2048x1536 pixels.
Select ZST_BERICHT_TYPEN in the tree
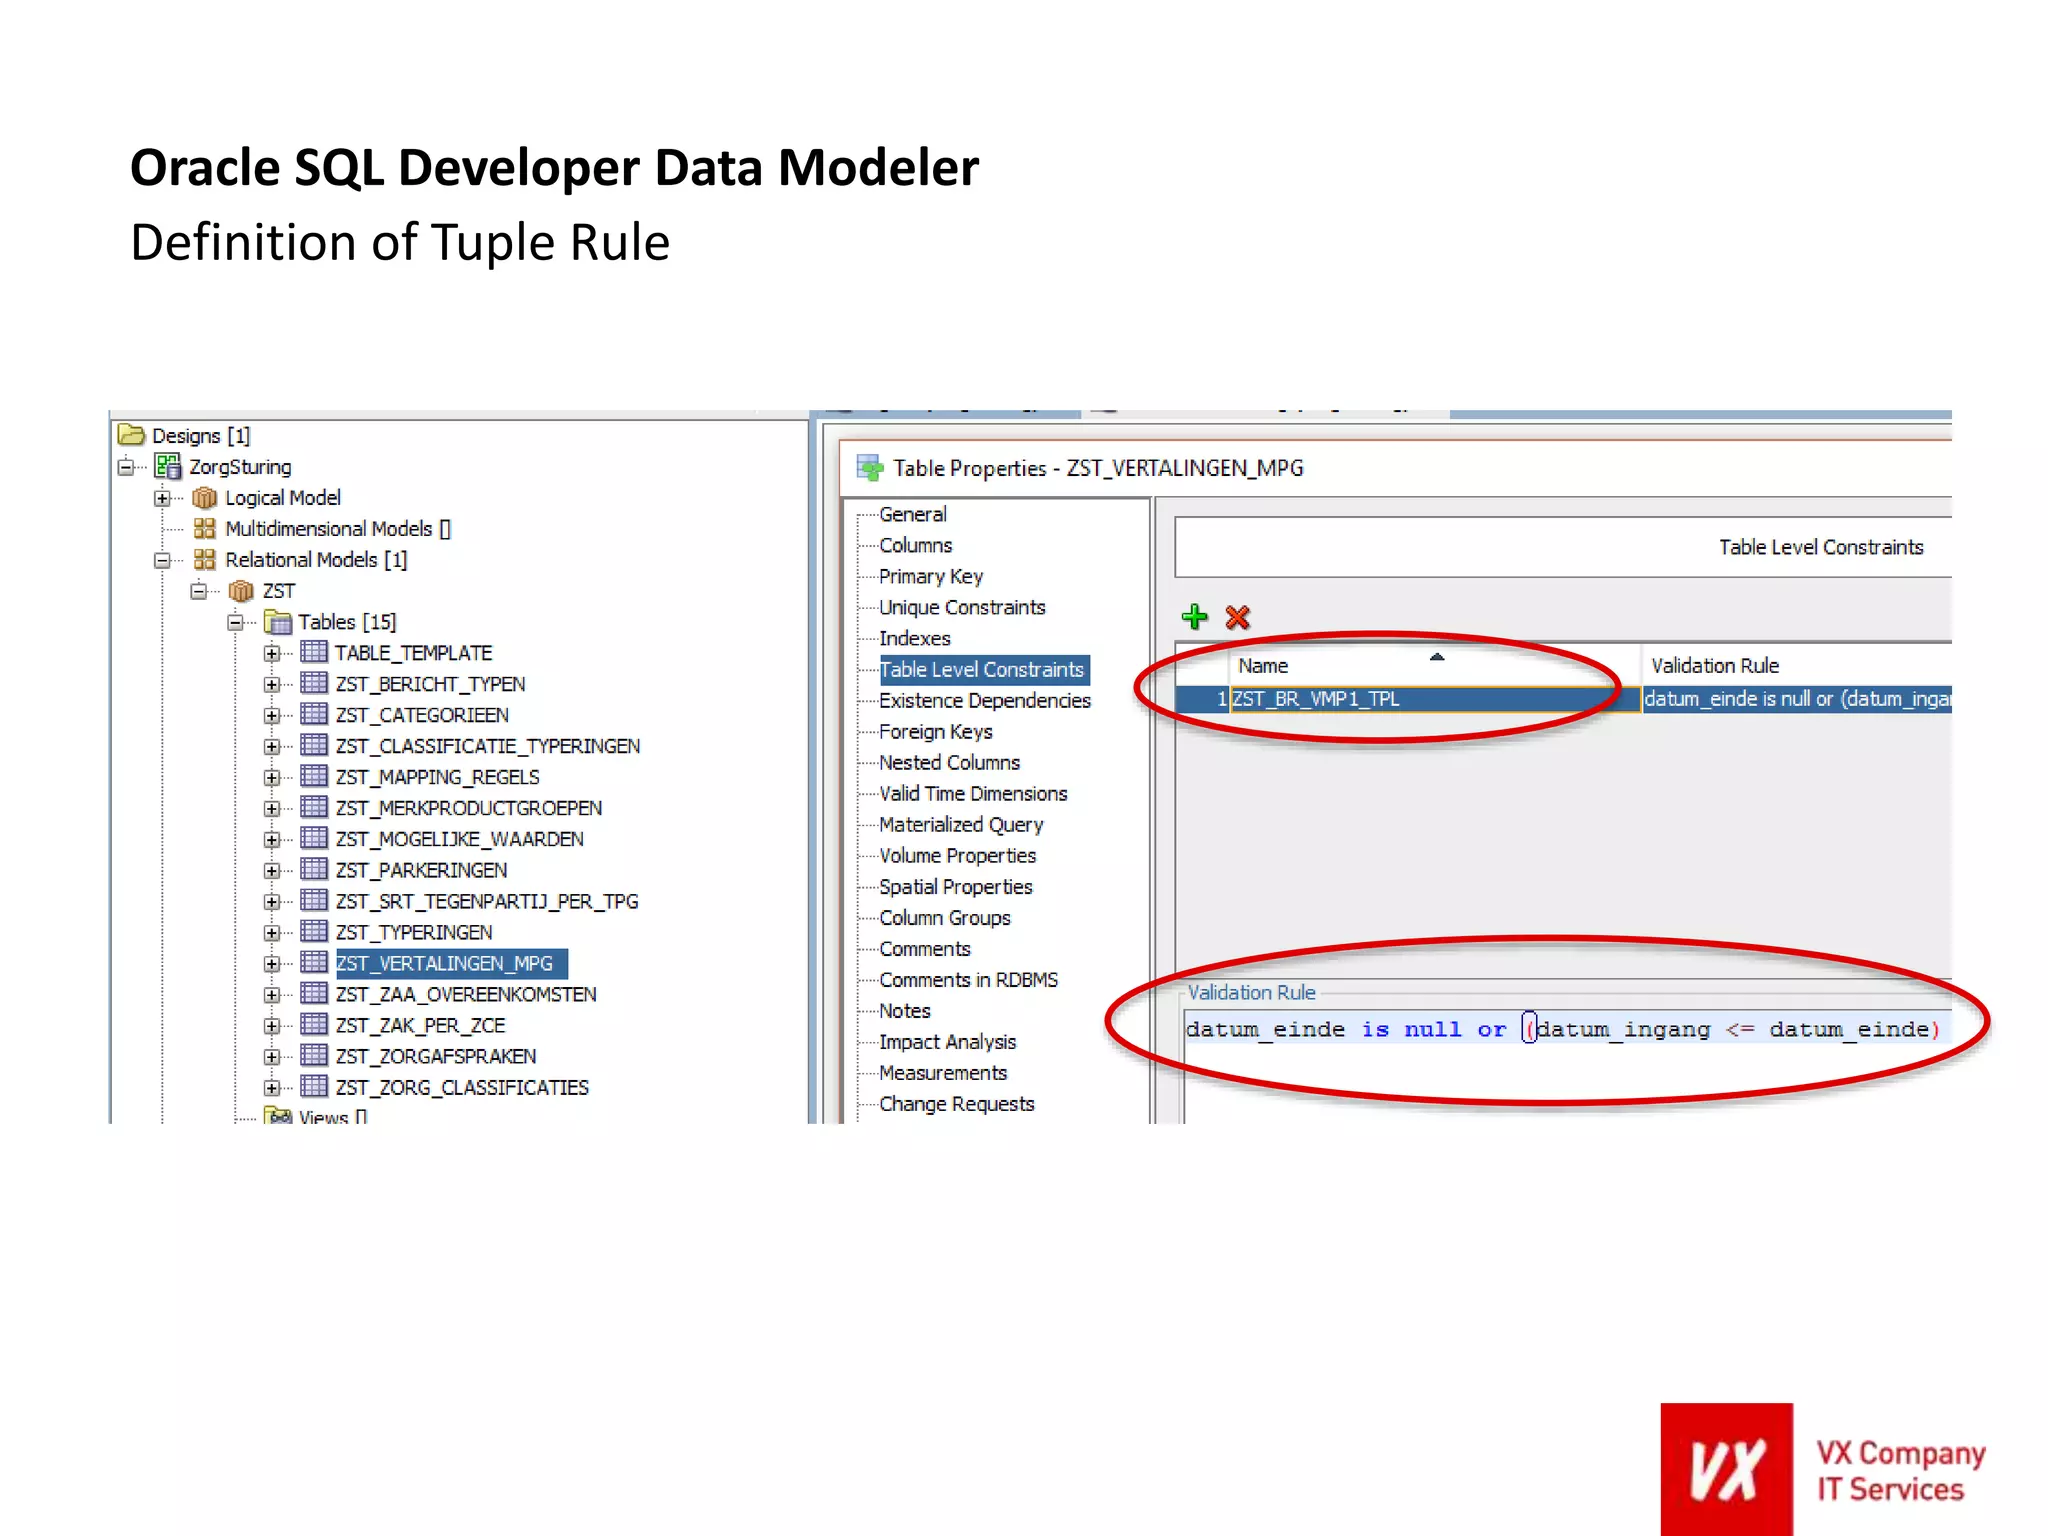click(430, 684)
